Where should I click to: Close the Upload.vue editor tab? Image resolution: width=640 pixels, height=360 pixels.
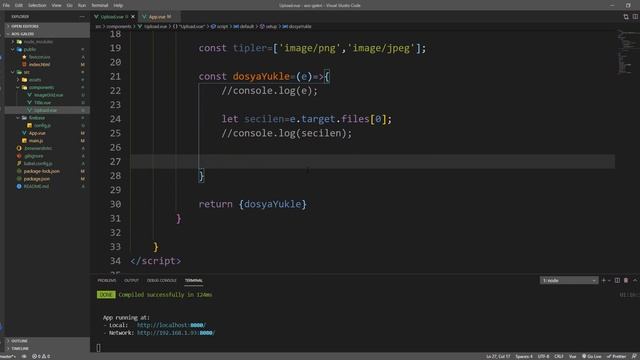[133, 17]
